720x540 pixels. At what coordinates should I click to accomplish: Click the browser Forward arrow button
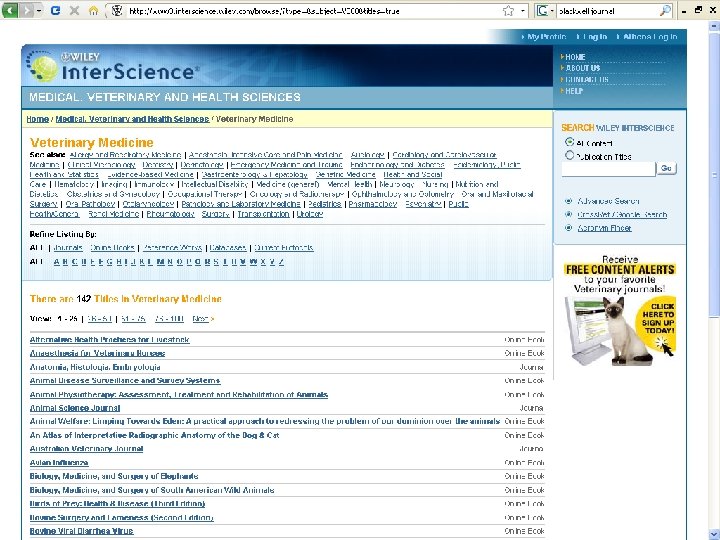[26, 10]
